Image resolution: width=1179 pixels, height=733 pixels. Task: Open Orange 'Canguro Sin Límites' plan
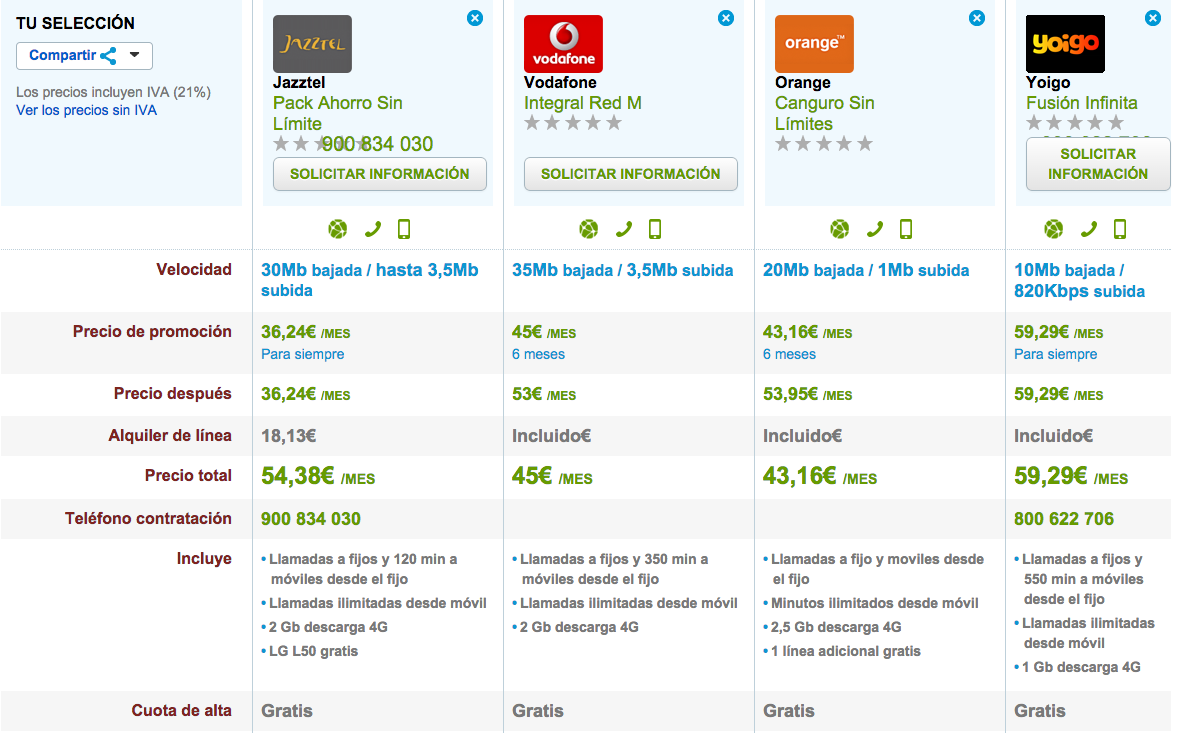coord(825,114)
